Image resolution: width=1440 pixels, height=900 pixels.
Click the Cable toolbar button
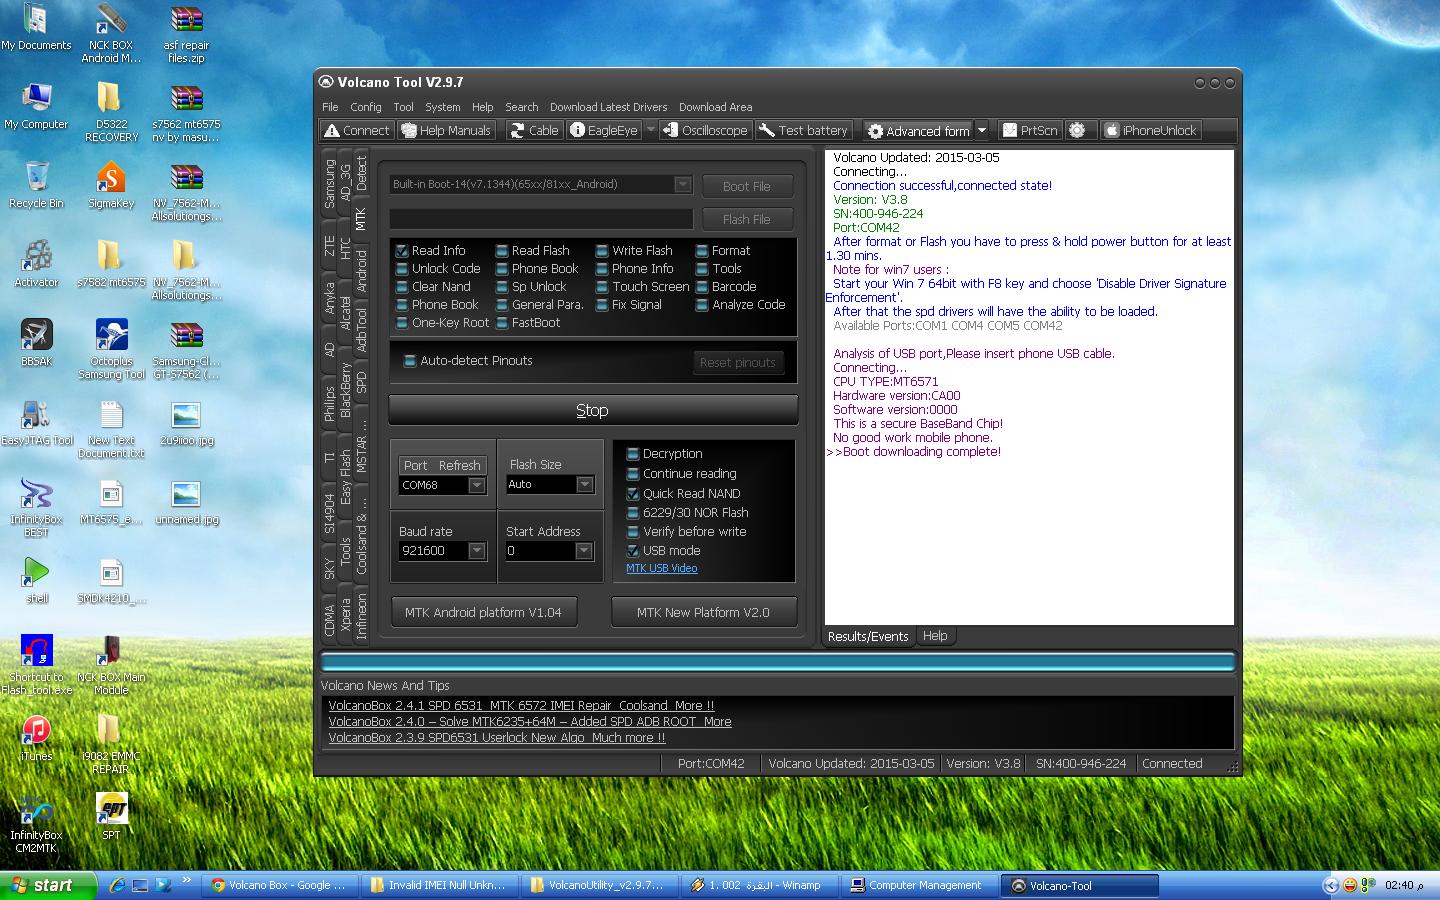(x=533, y=130)
